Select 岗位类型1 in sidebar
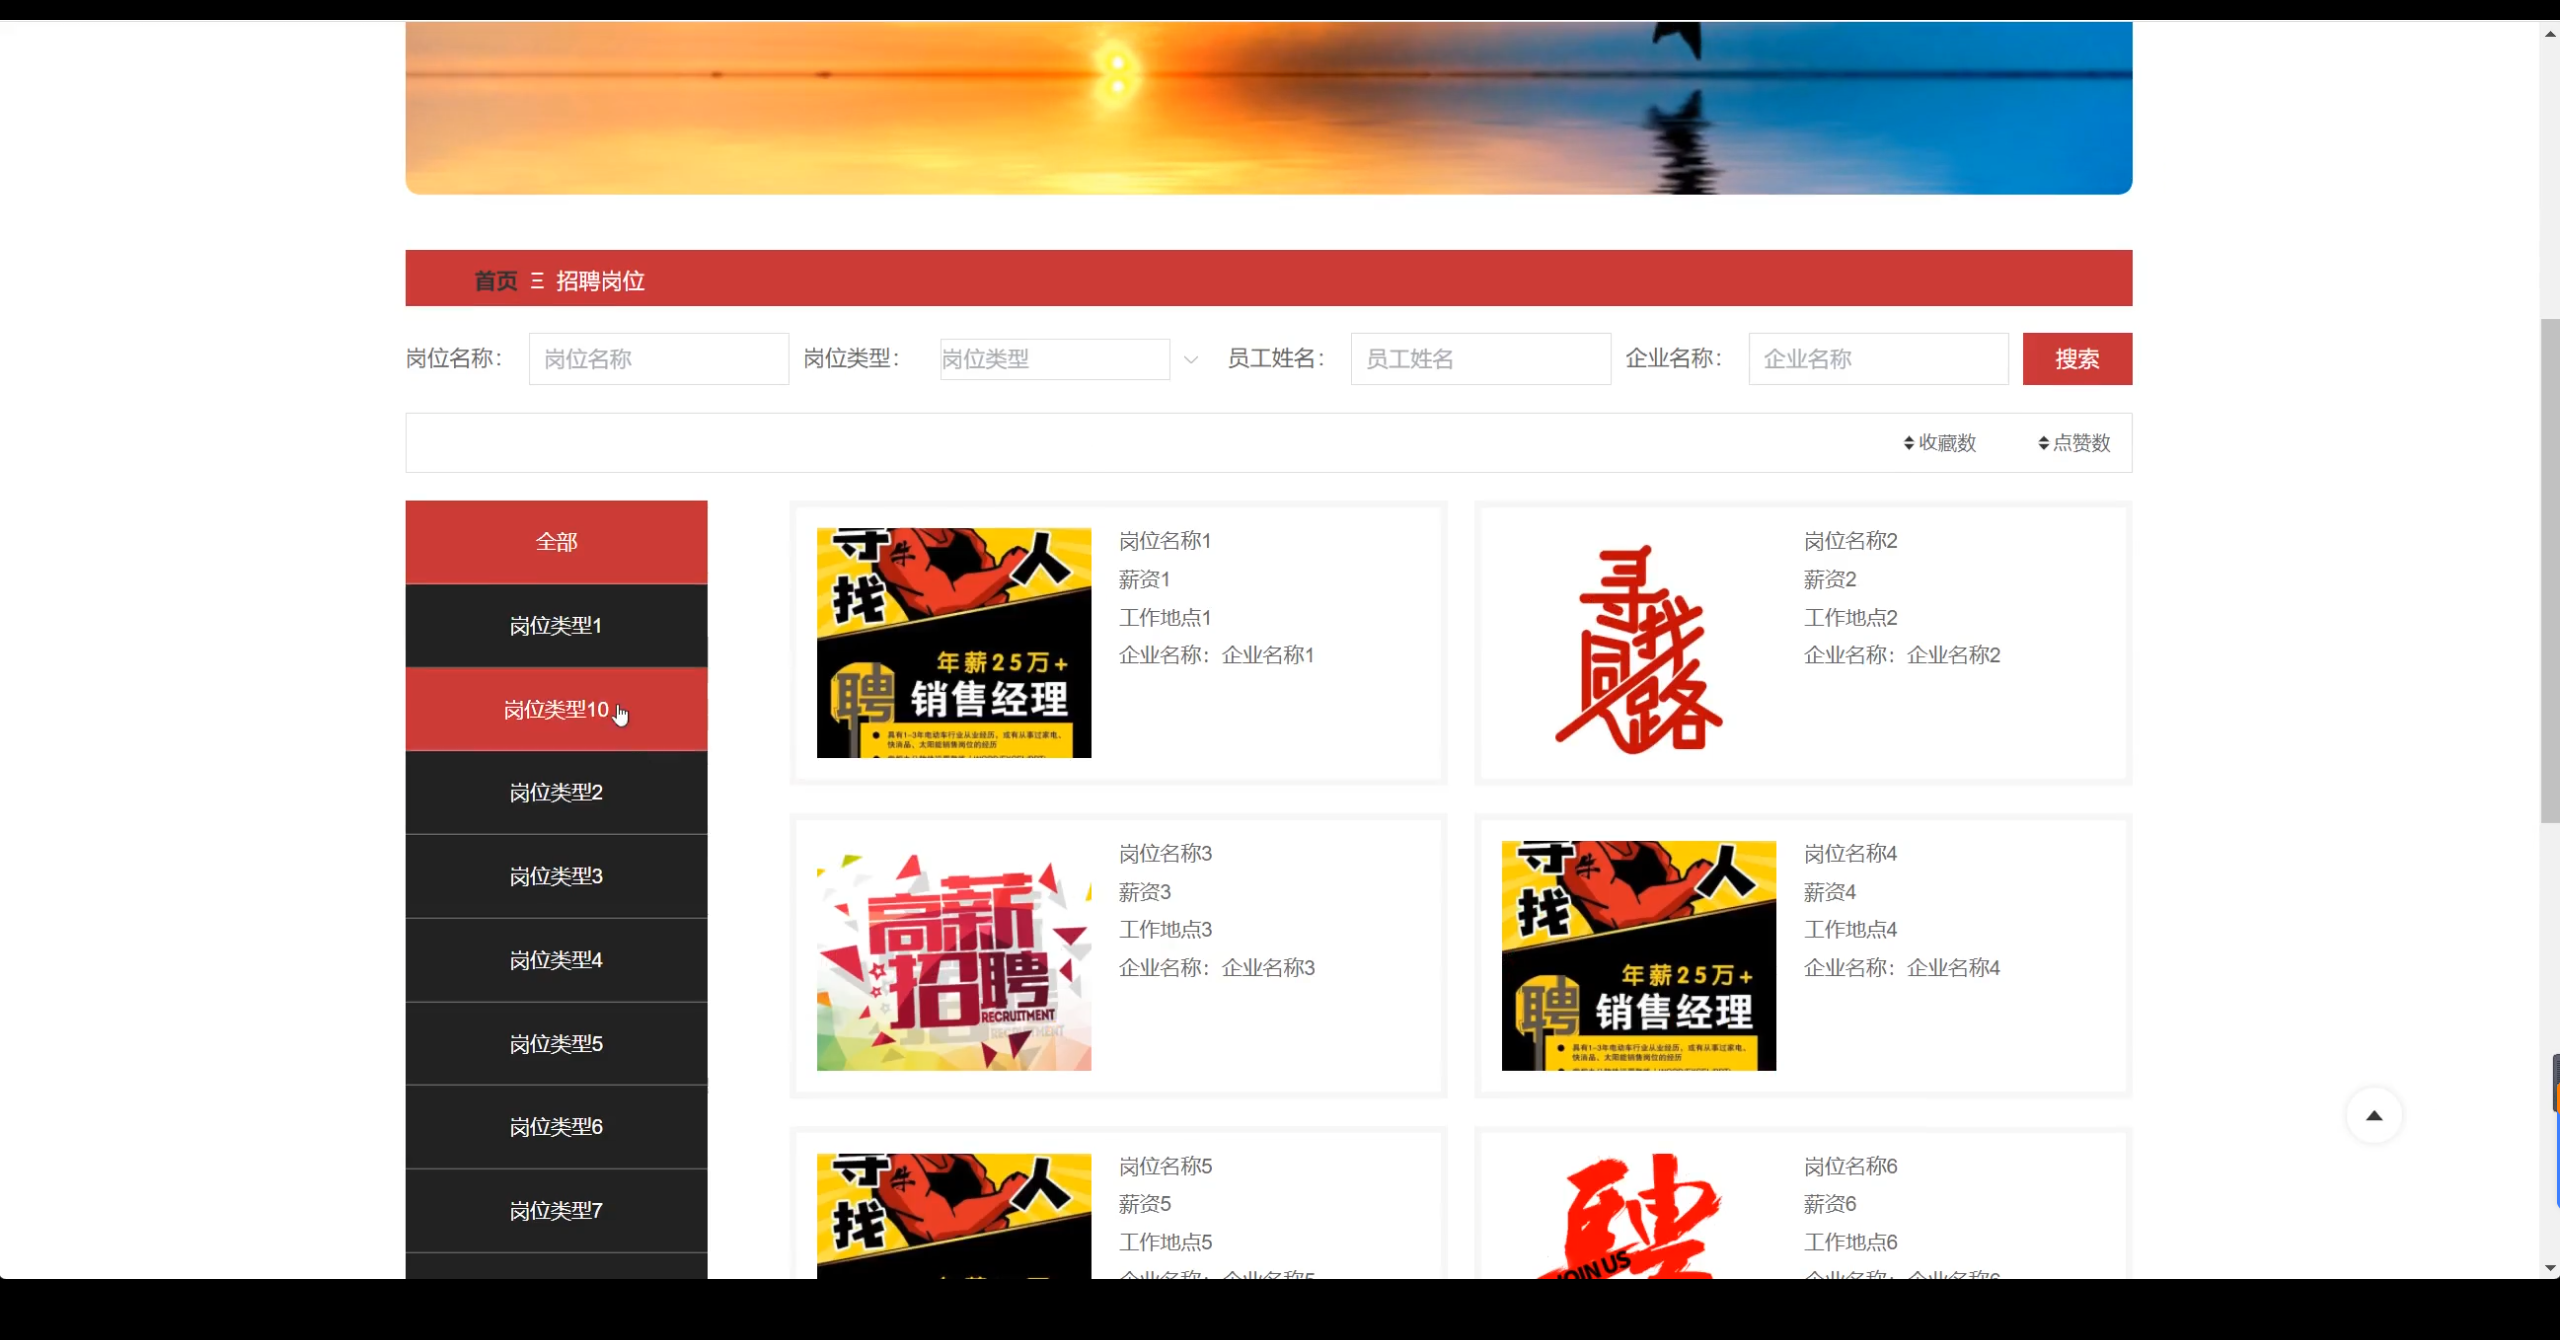This screenshot has width=2560, height=1340. pos(556,626)
